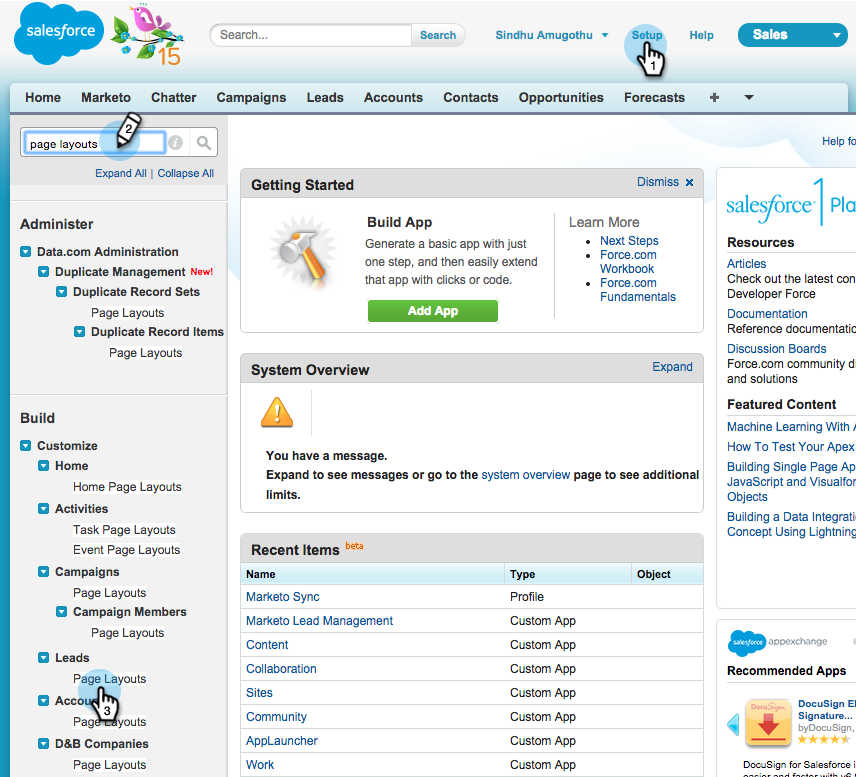Collapse the D&B Companies node
857x777 pixels.
(44, 744)
